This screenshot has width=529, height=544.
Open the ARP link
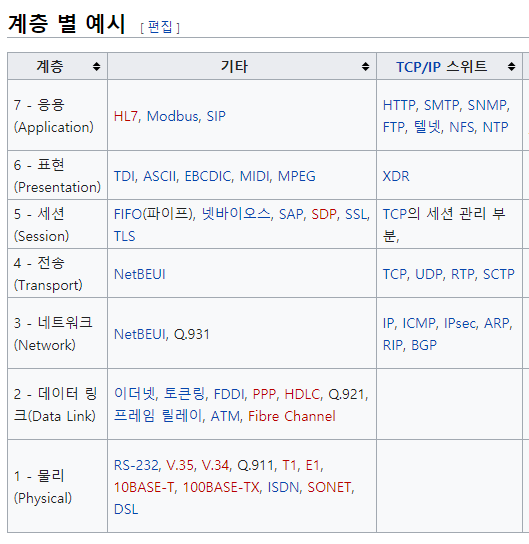point(497,323)
